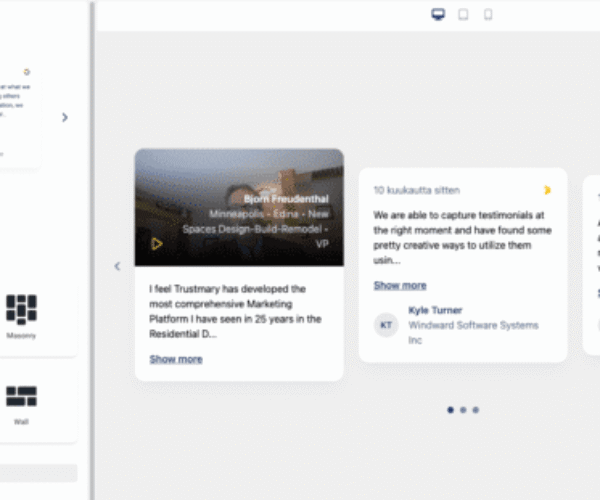This screenshot has height=500, width=600.
Task: Click the '10 kuukautta sitten' date
Action: (417, 190)
